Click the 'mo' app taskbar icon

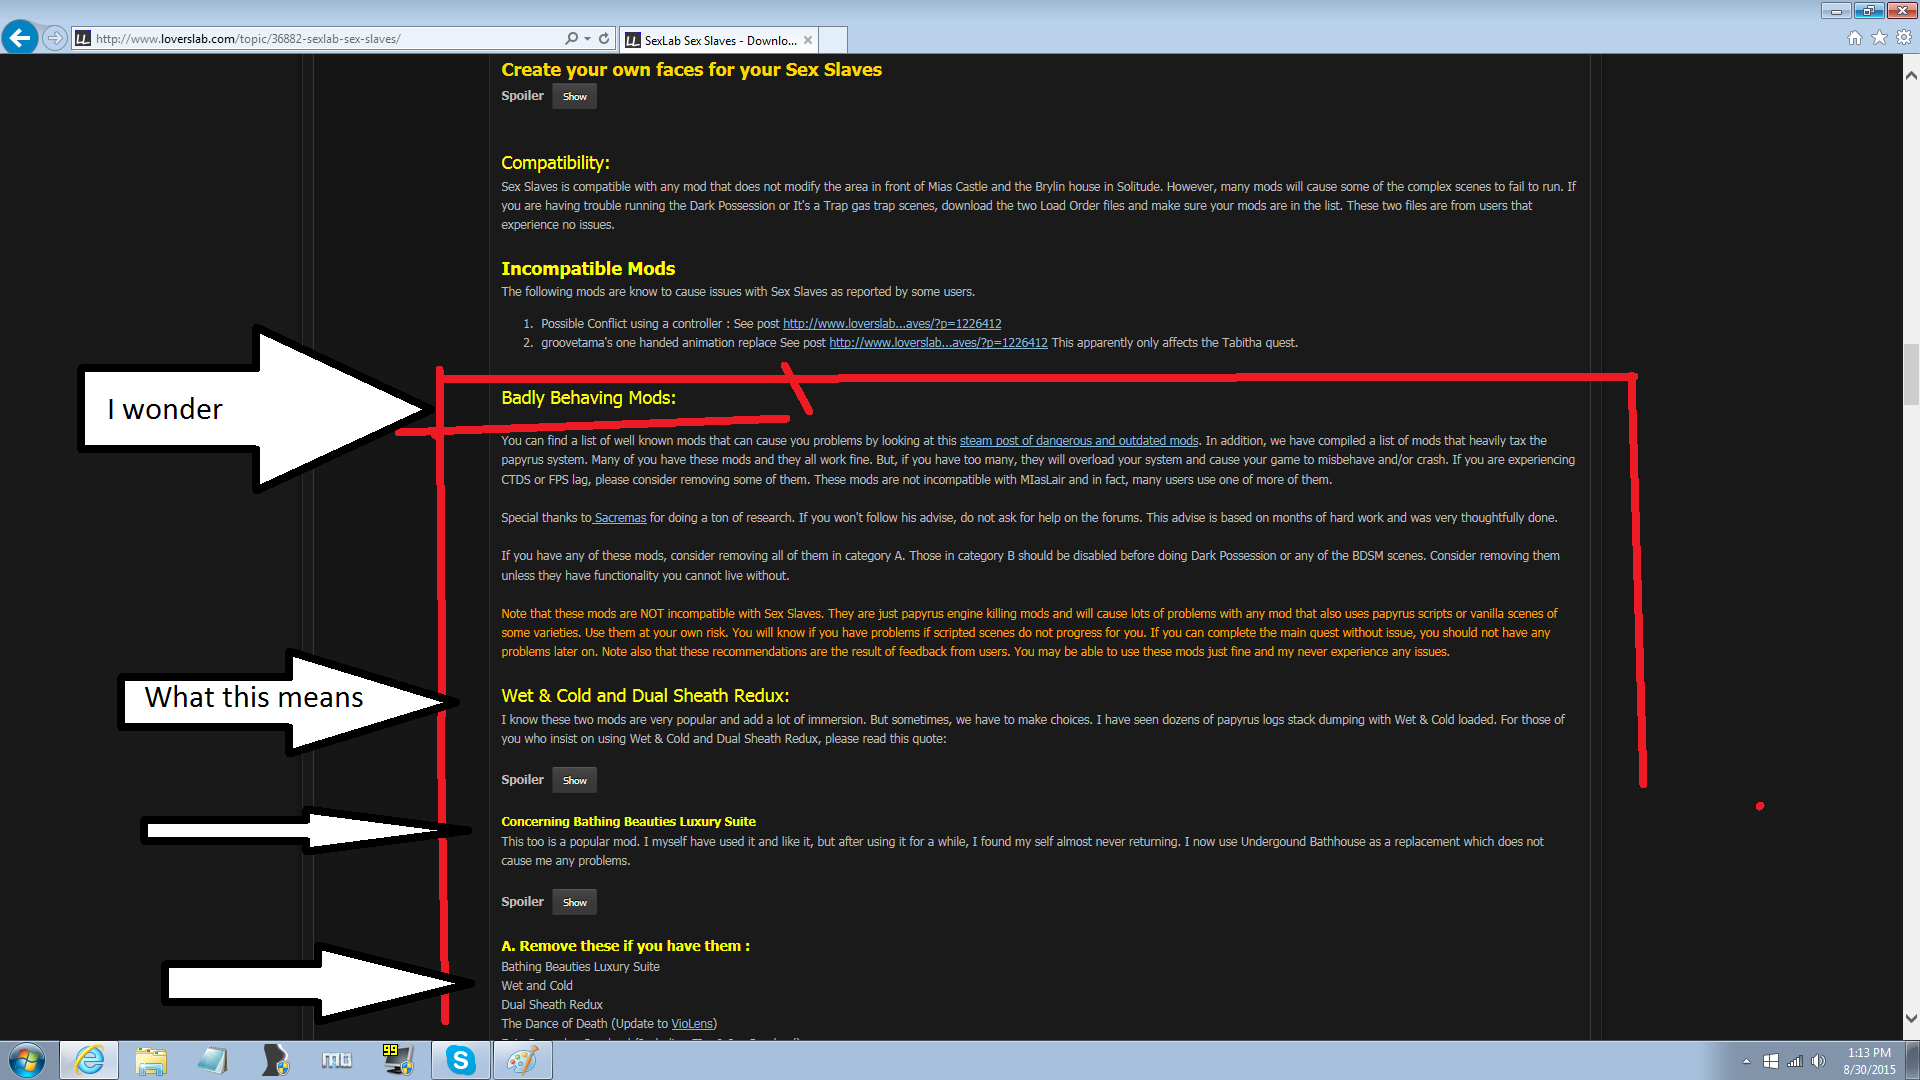[337, 1060]
